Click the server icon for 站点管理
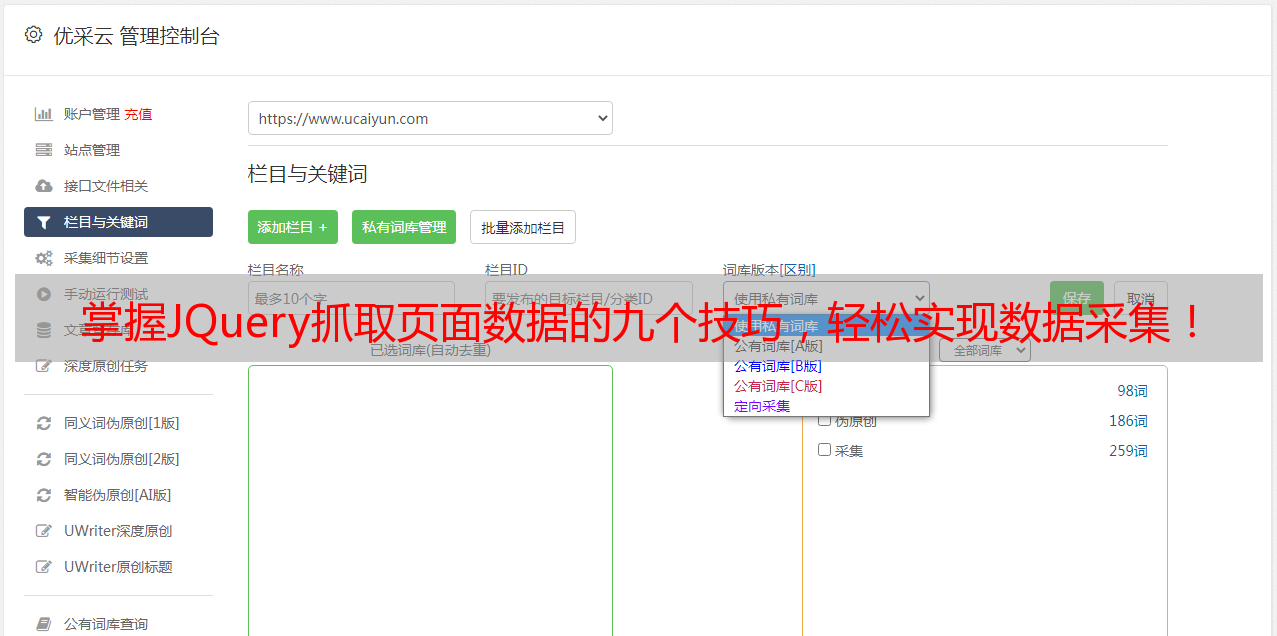 [44, 150]
